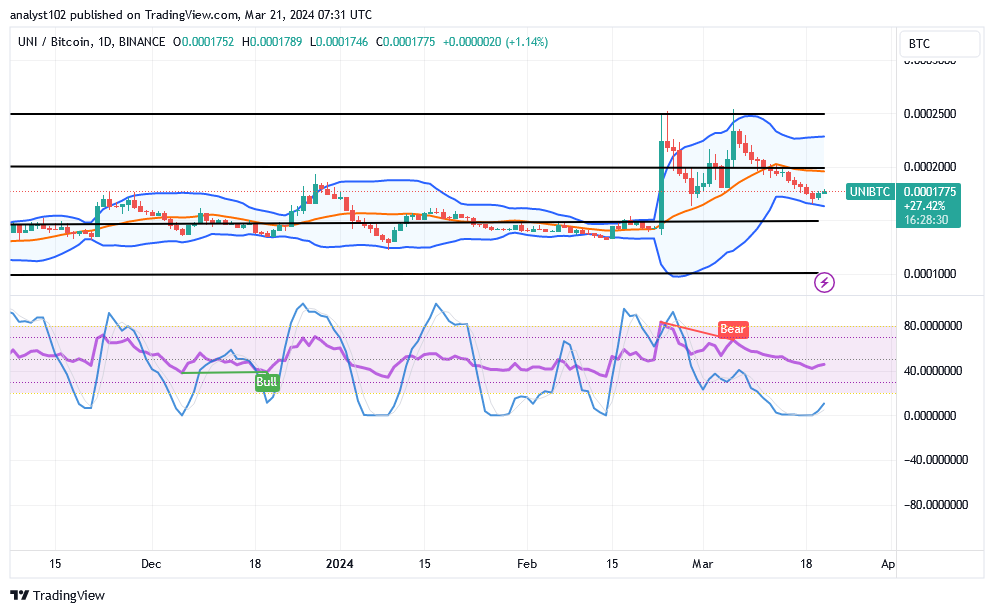Click the 0.0000000 oscillator axis label
994x613 pixels.
930,416
